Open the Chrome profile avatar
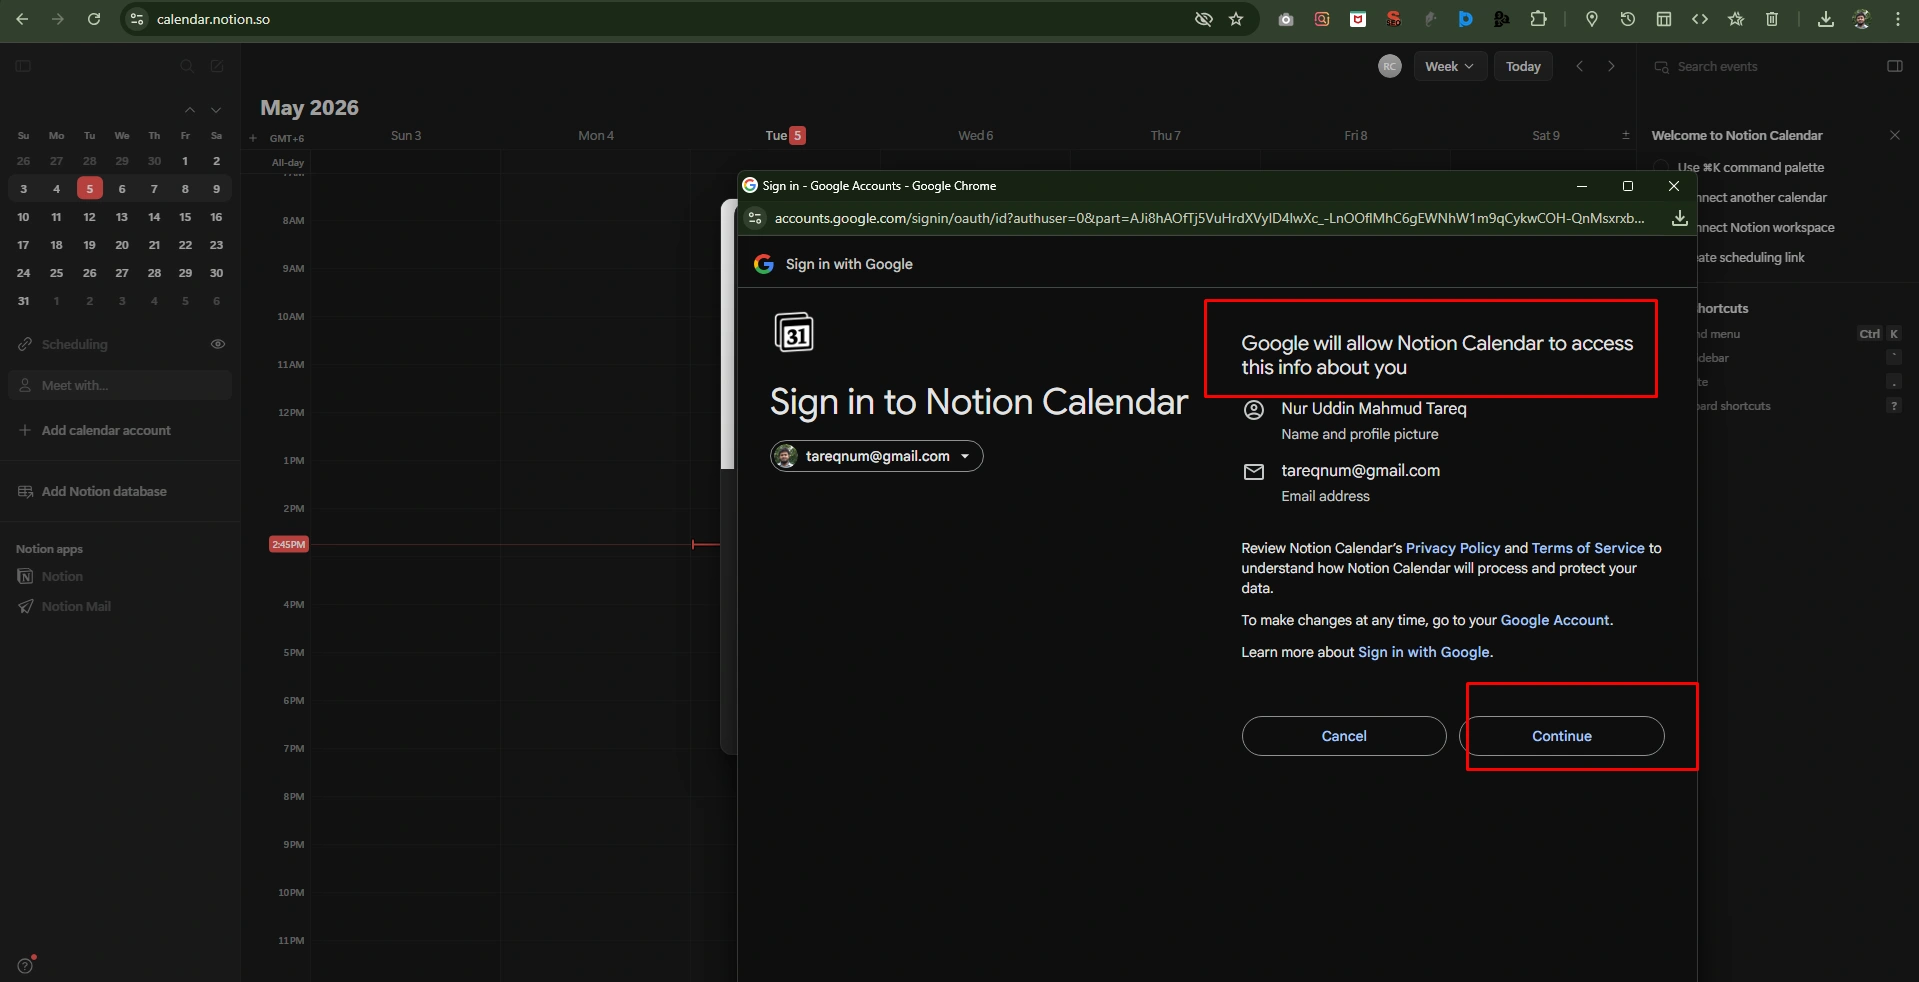Viewport: 1919px width, 982px height. click(1862, 19)
